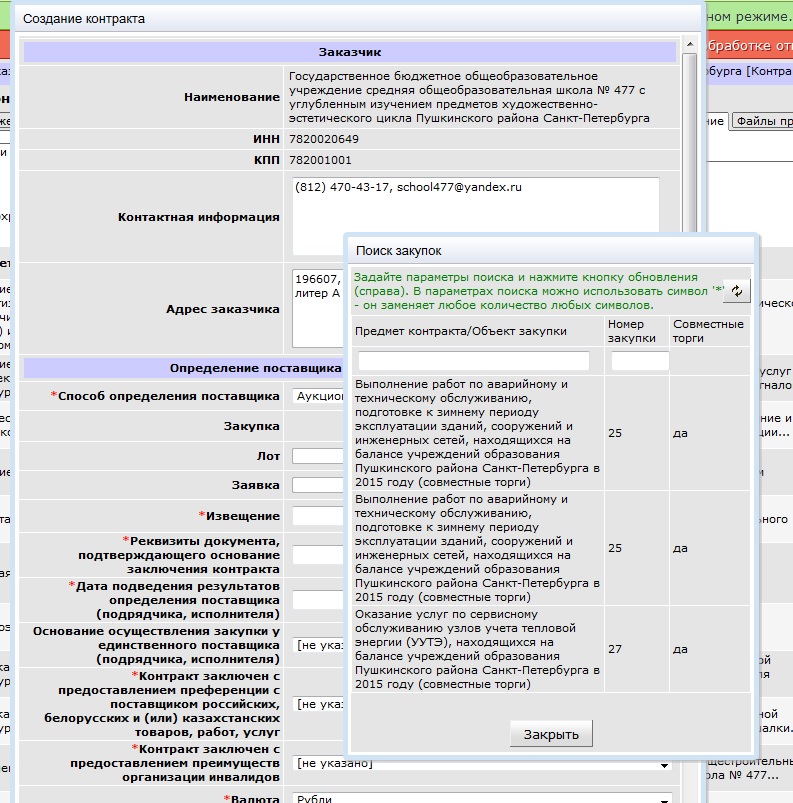Click scroll up arrow of contract form
The image size is (793, 803).
point(690,45)
